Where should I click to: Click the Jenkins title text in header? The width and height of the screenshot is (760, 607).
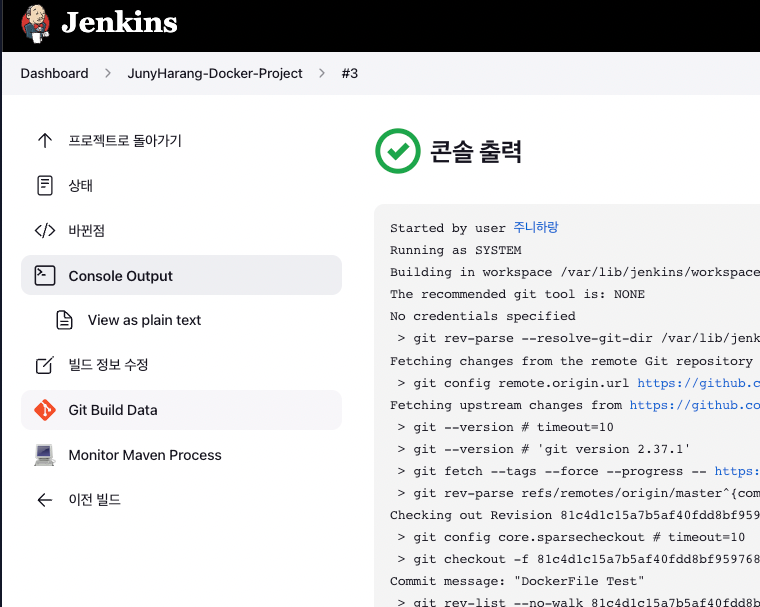coord(119,23)
